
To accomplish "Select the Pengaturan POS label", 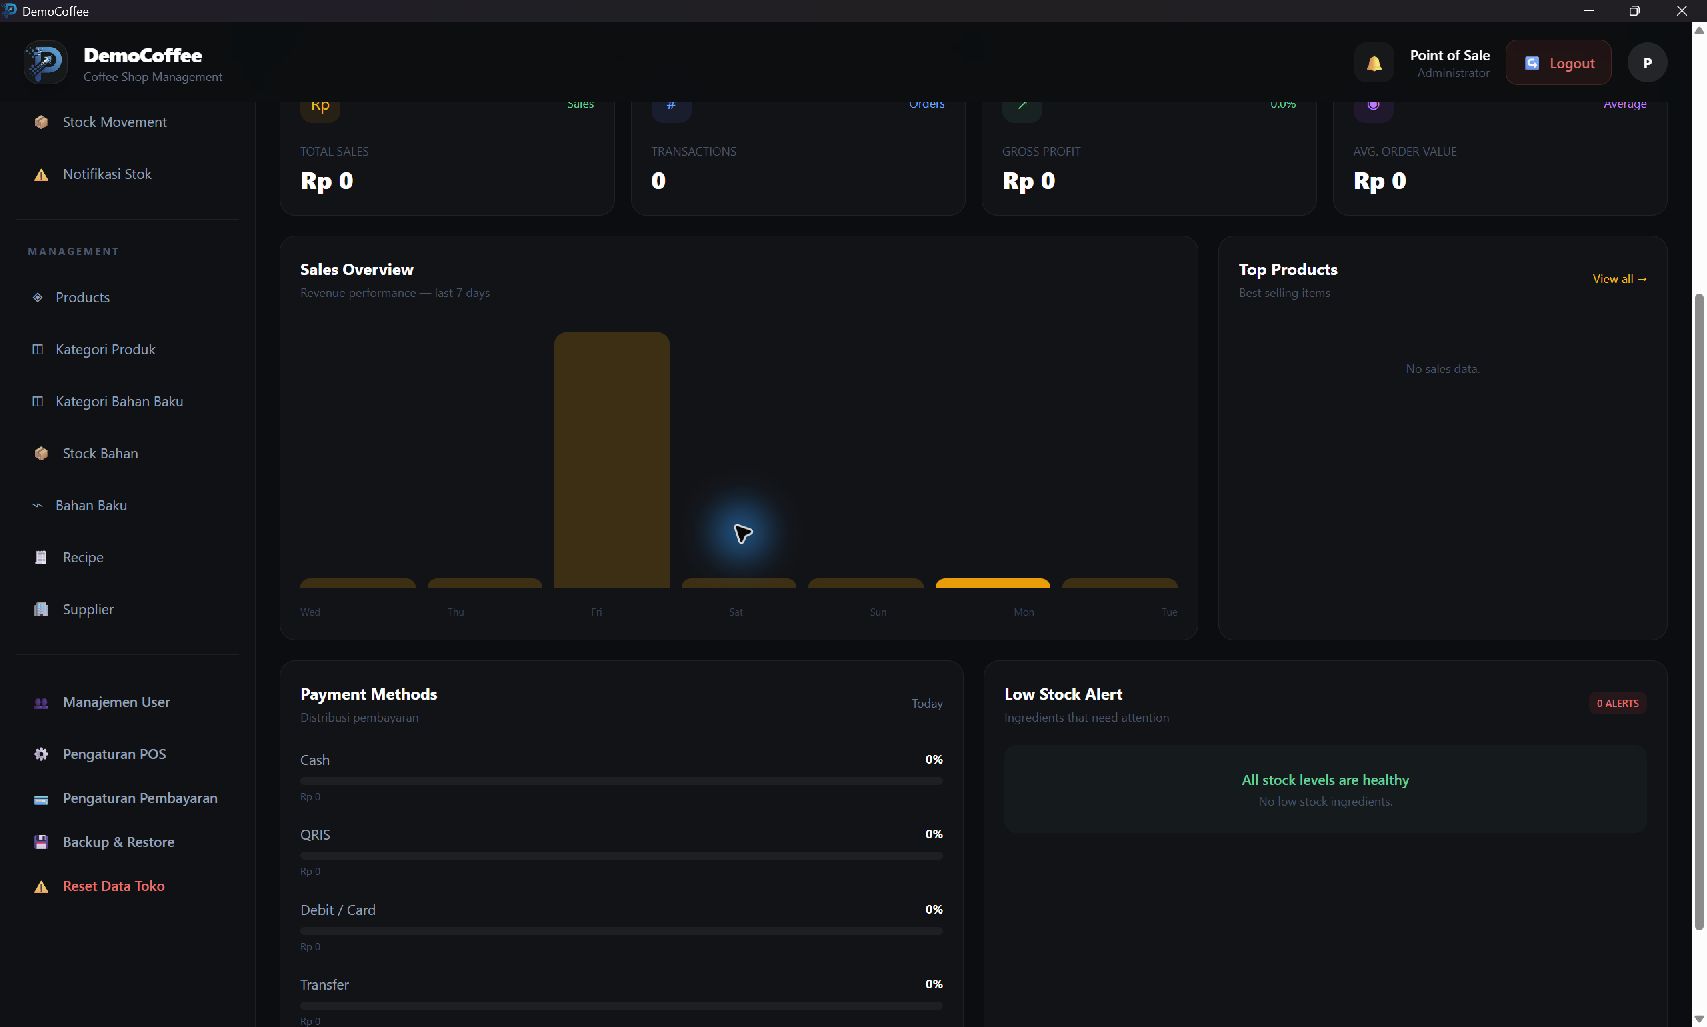I will tap(114, 754).
